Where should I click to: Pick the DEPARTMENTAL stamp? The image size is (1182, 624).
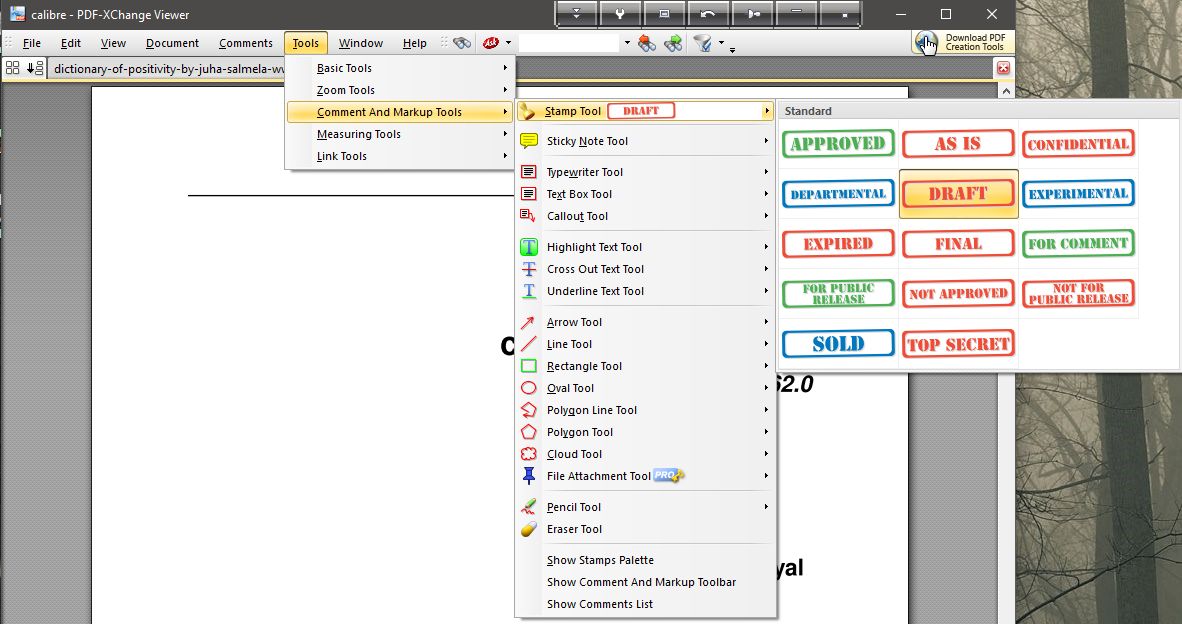pyautogui.click(x=838, y=194)
